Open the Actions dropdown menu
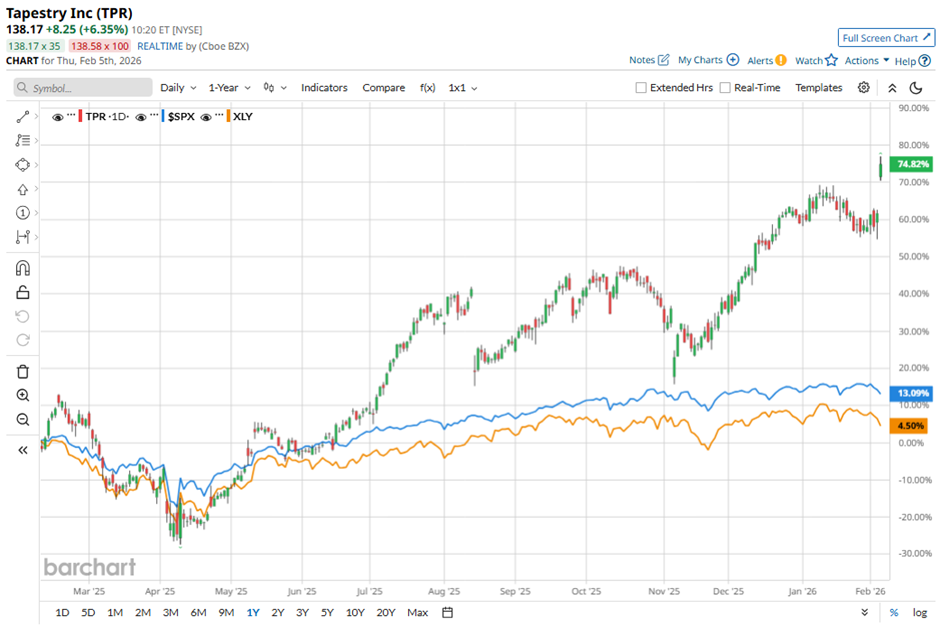This screenshot has height=627, width=940. coord(866,60)
